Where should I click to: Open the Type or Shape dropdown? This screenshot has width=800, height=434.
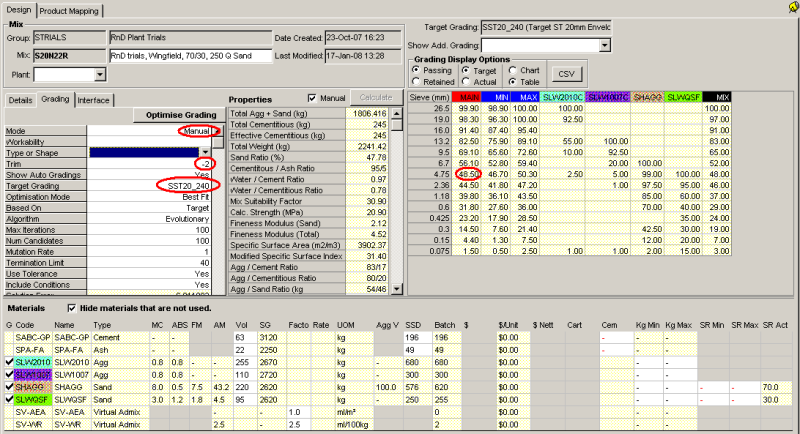205,152
